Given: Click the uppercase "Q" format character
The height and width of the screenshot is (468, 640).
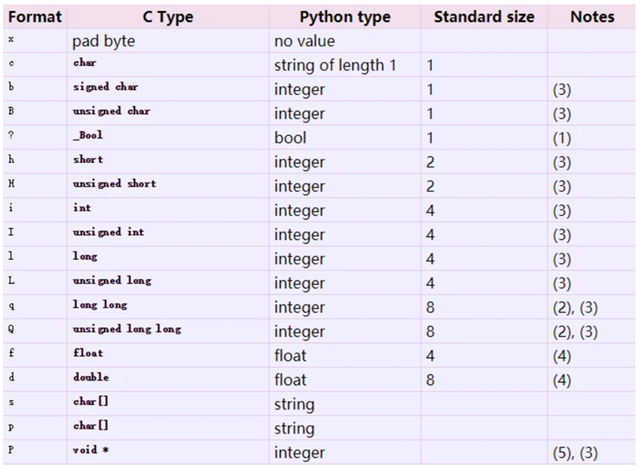Looking at the screenshot, I should (x=11, y=329).
